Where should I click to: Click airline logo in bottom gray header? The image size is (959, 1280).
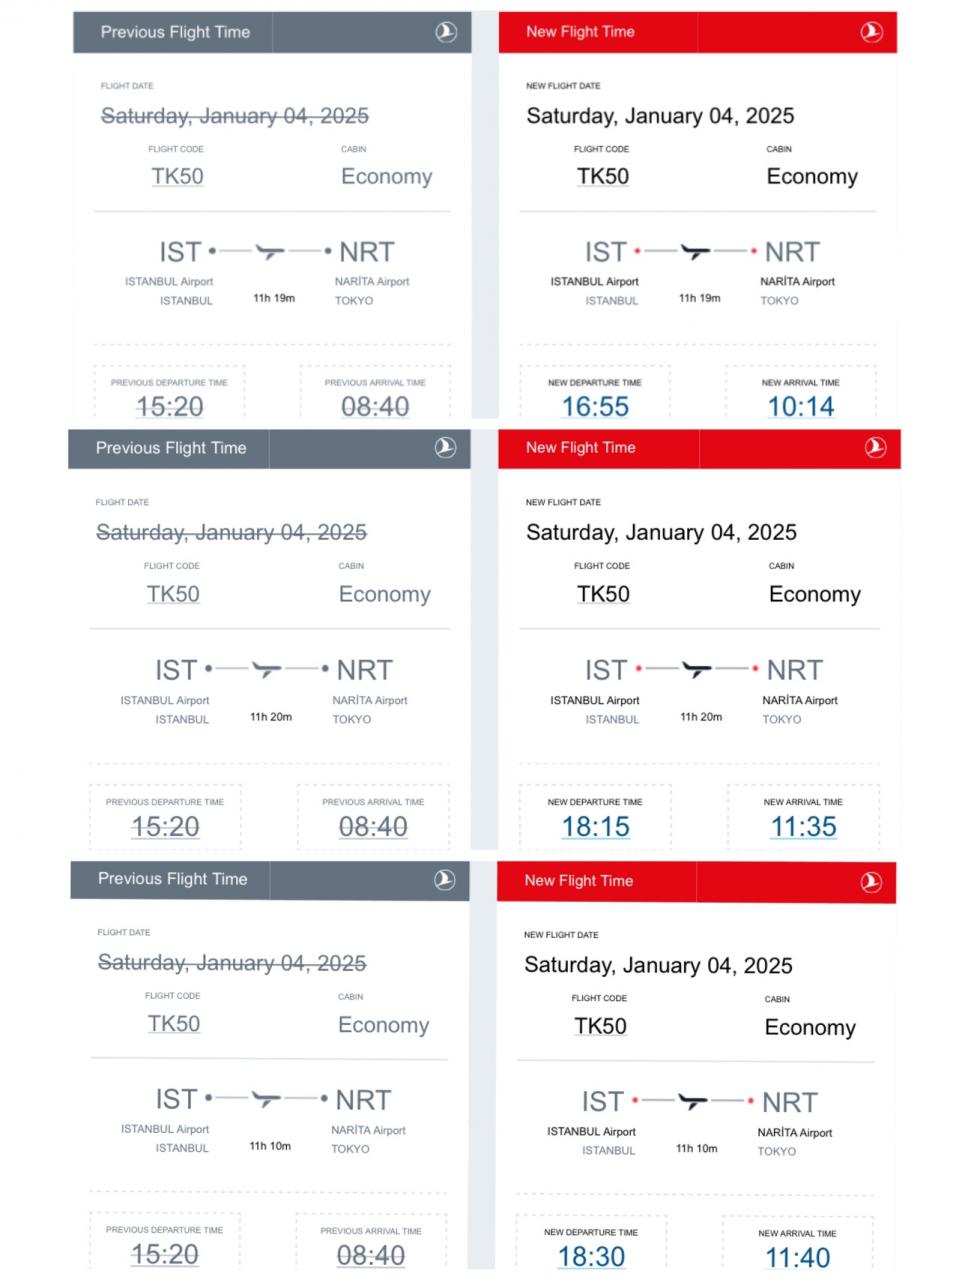coord(444,880)
